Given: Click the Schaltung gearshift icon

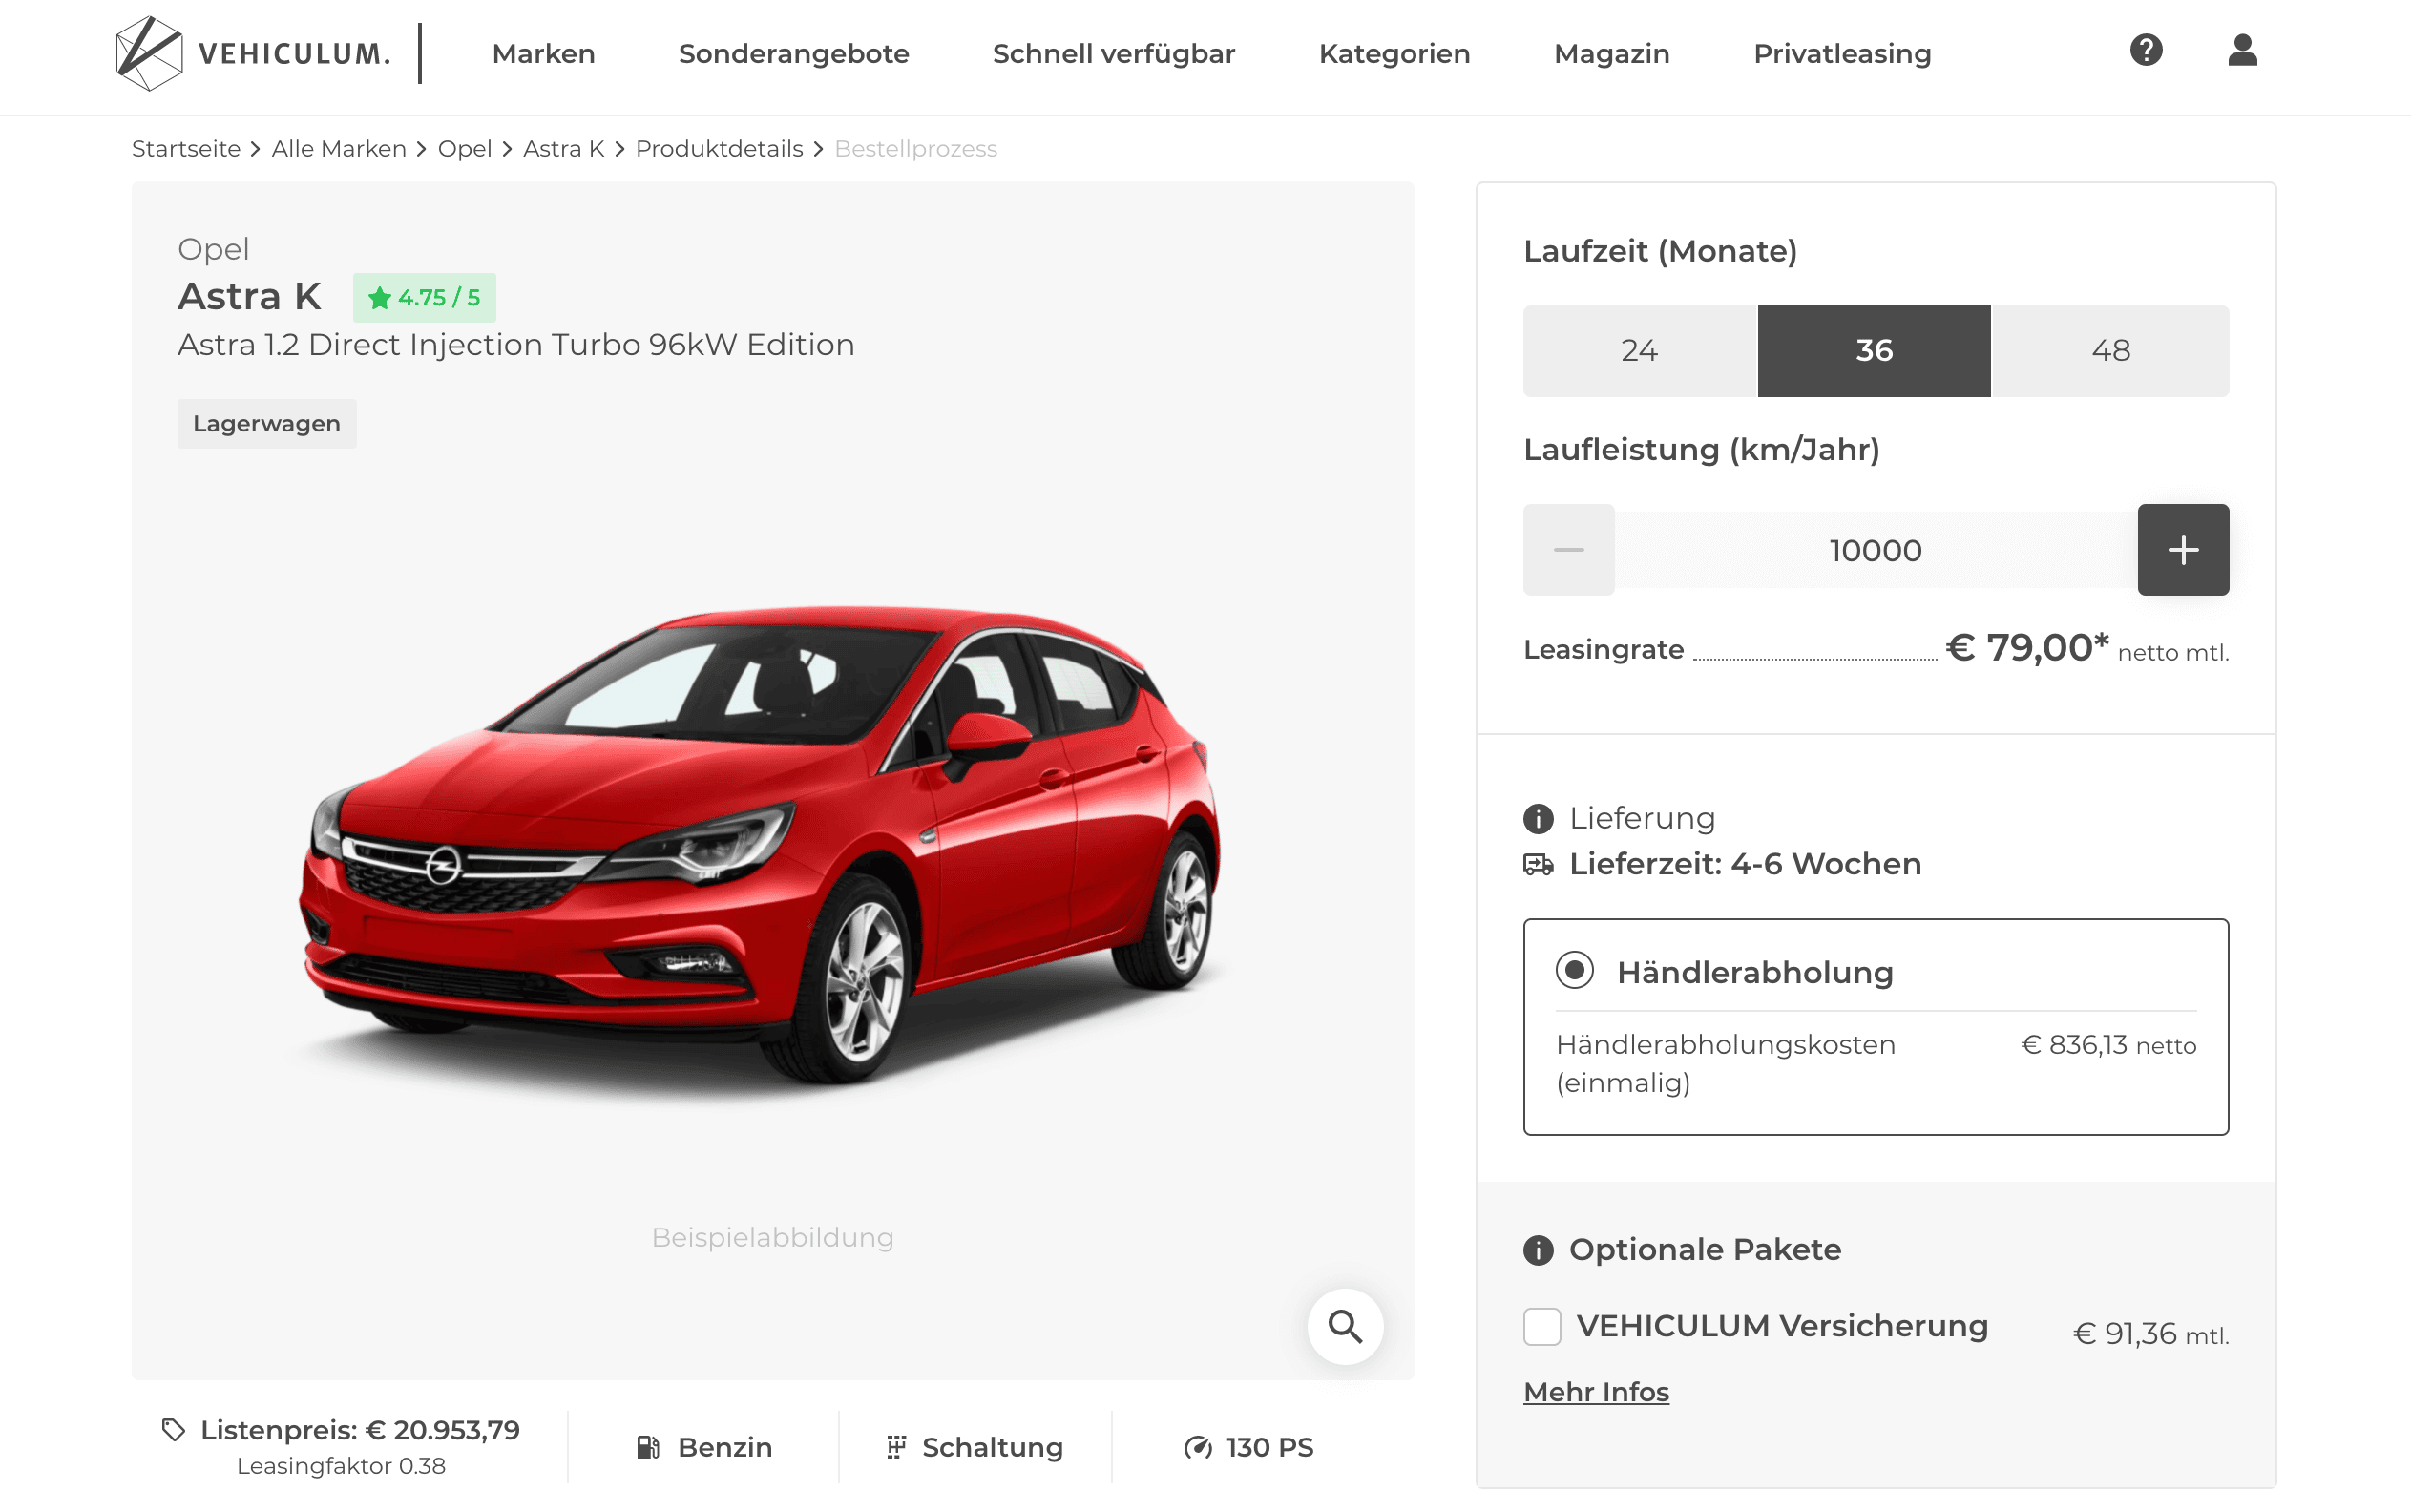Looking at the screenshot, I should coord(896,1447).
